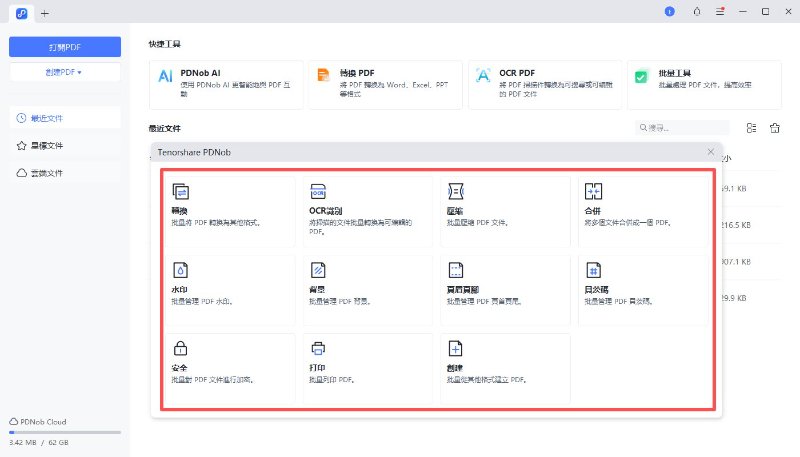Open a new tab with the plus button
Image resolution: width=800 pixels, height=457 pixels.
click(44, 12)
